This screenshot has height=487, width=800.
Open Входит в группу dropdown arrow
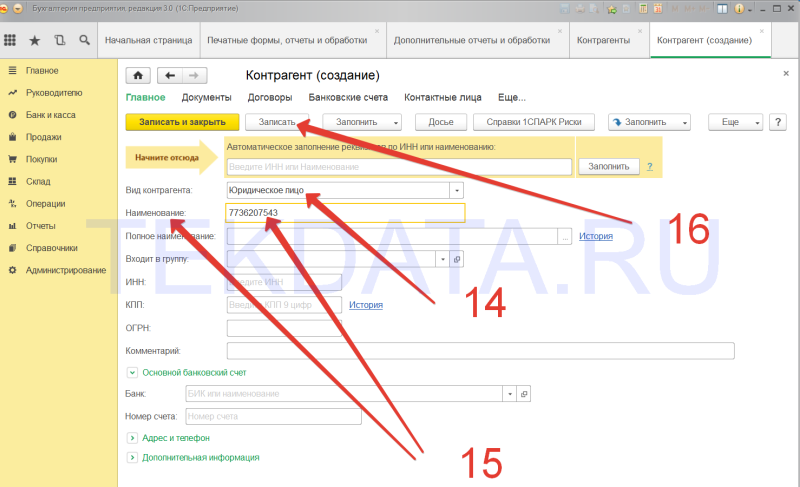(x=442, y=259)
